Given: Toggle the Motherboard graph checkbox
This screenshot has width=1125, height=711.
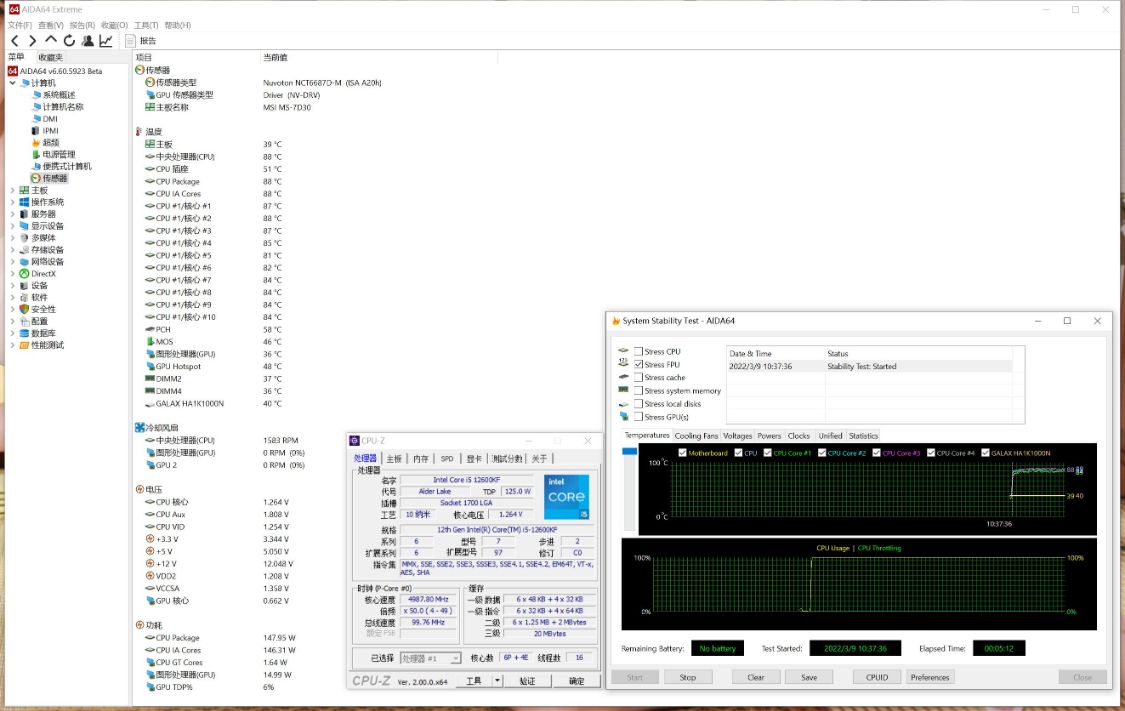Looking at the screenshot, I should coord(683,453).
